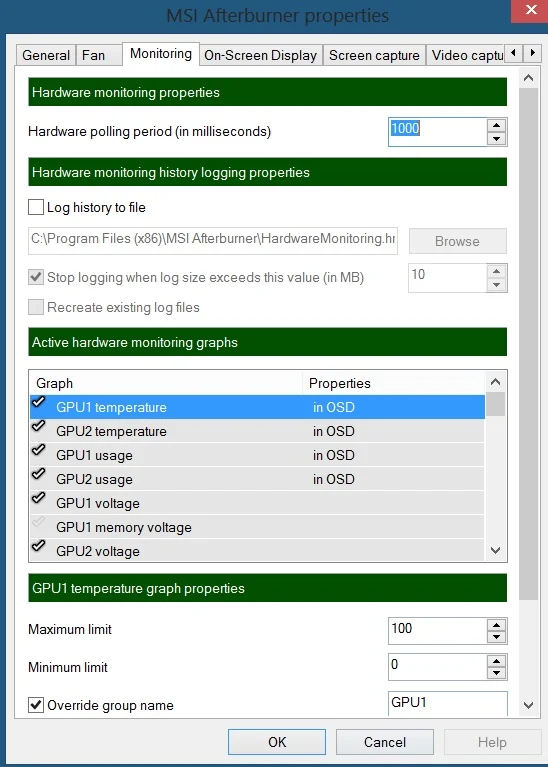Decrease the Minimum limit value
Viewport: 548px width, 767px height.
click(x=497, y=674)
